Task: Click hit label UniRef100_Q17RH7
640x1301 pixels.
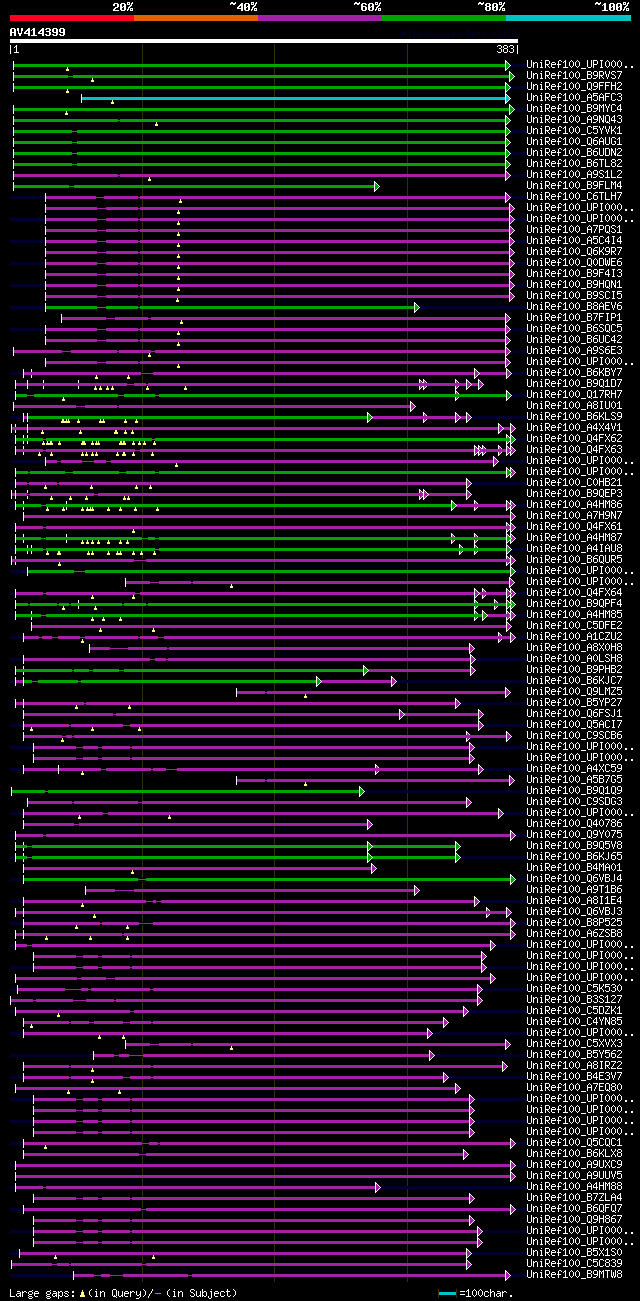Action: click(574, 394)
